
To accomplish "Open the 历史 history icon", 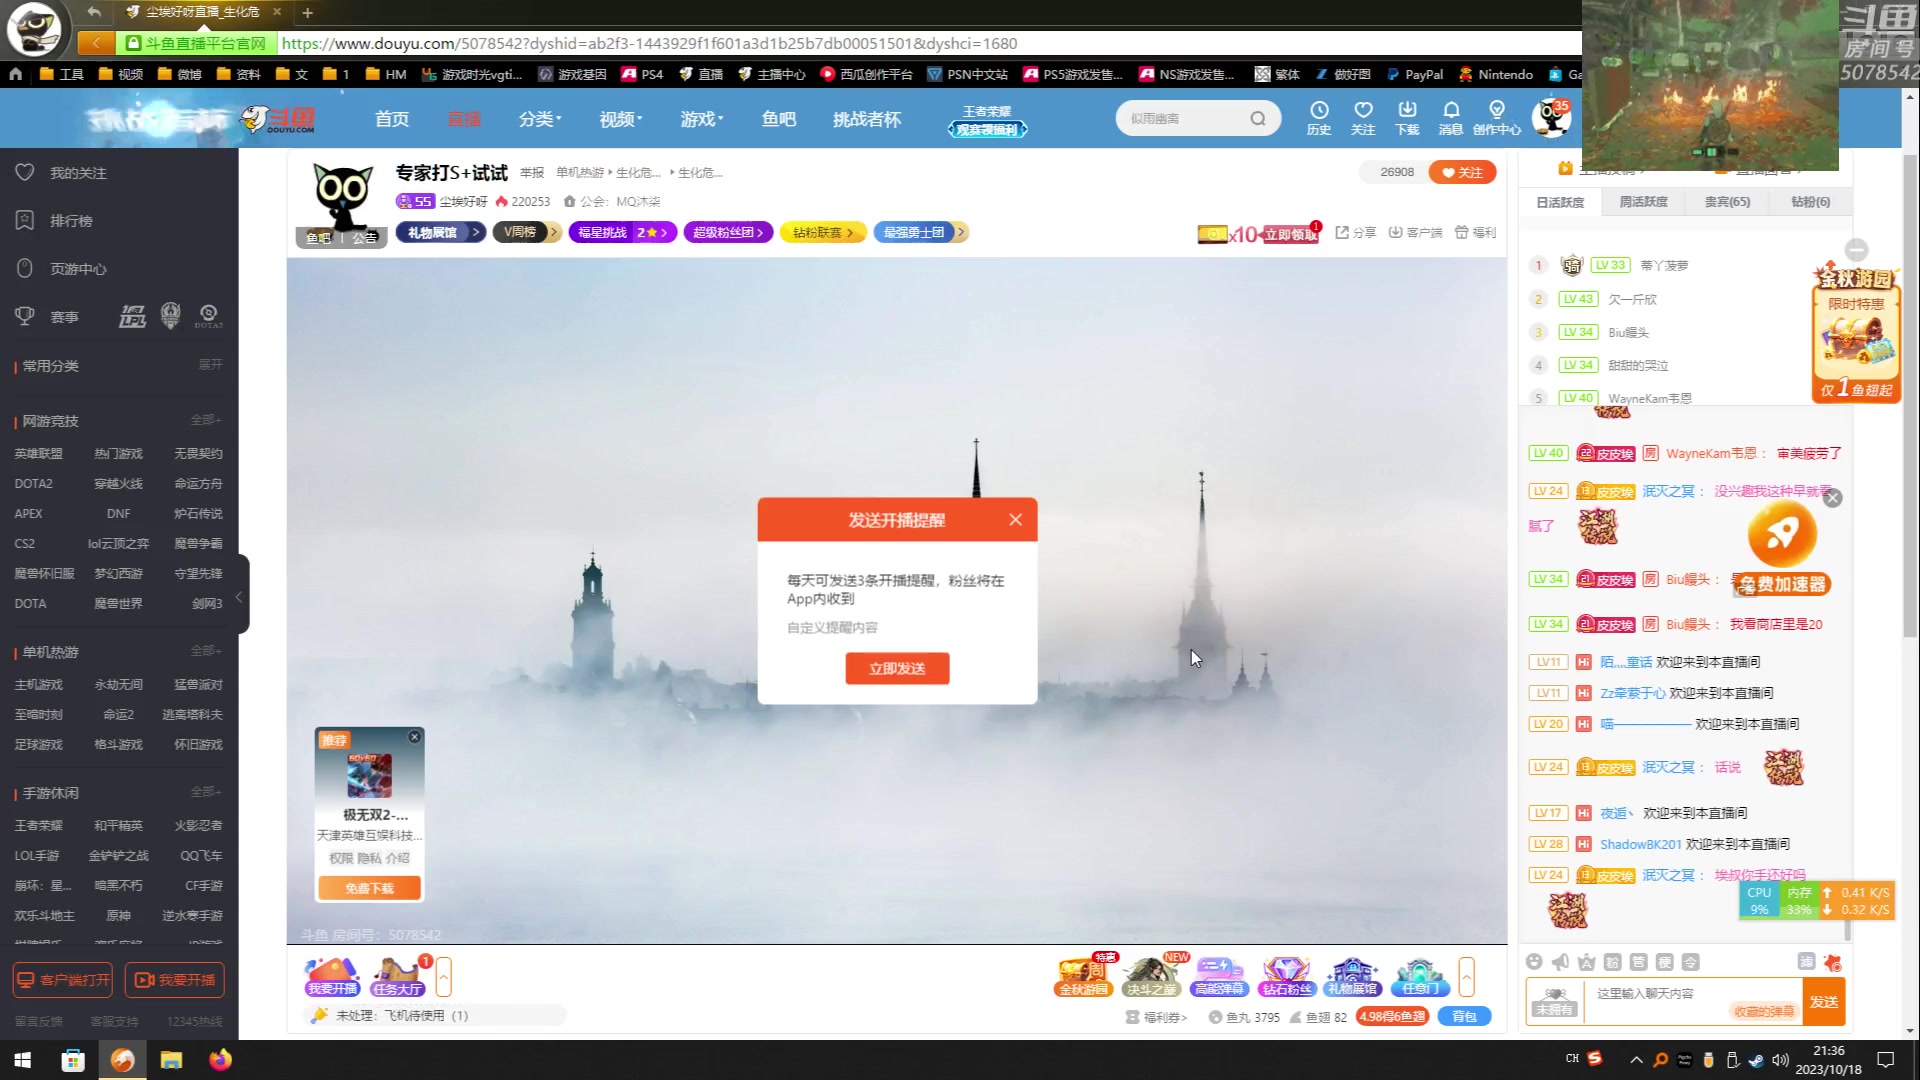I will 1319,117.
